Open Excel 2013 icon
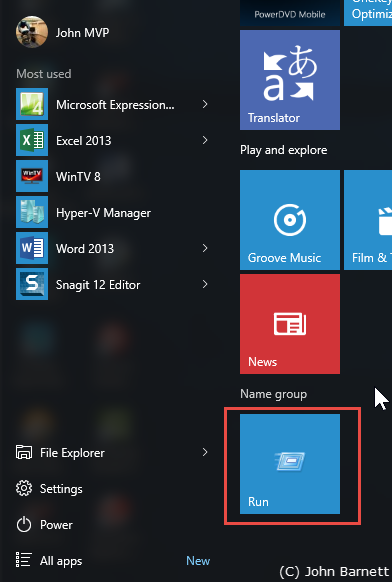 (x=32, y=140)
